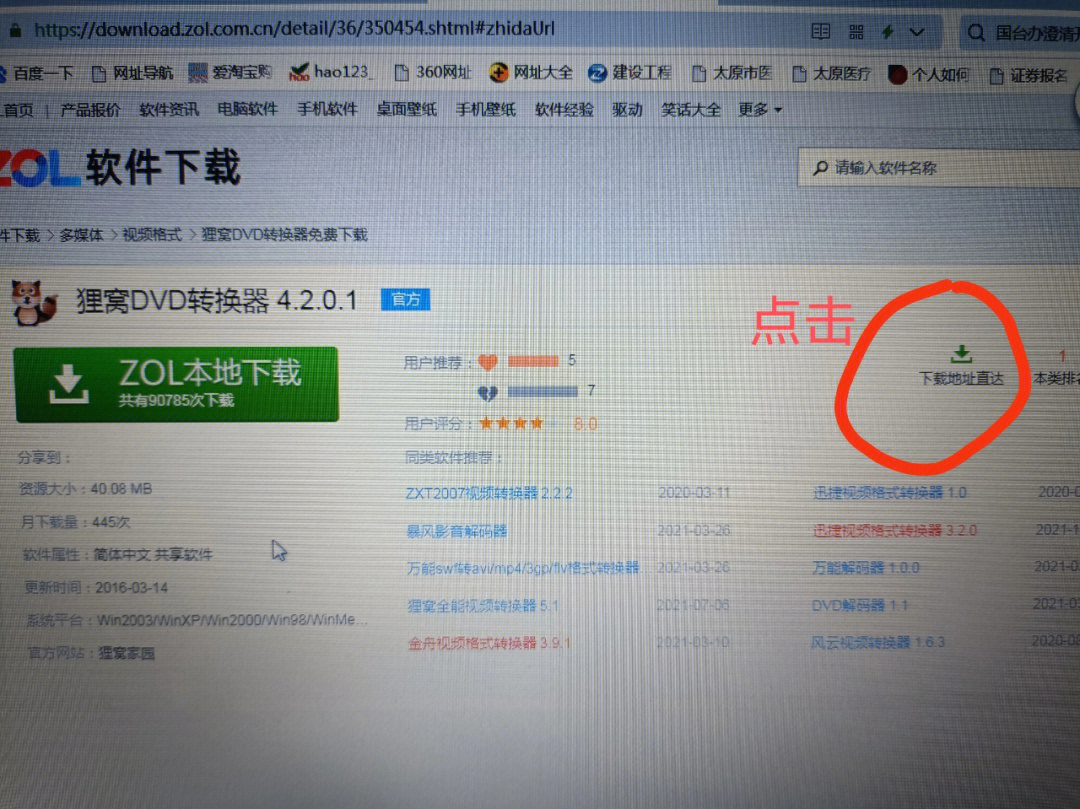Click the page URL in address bar
The image size is (1080, 809).
tap(294, 29)
